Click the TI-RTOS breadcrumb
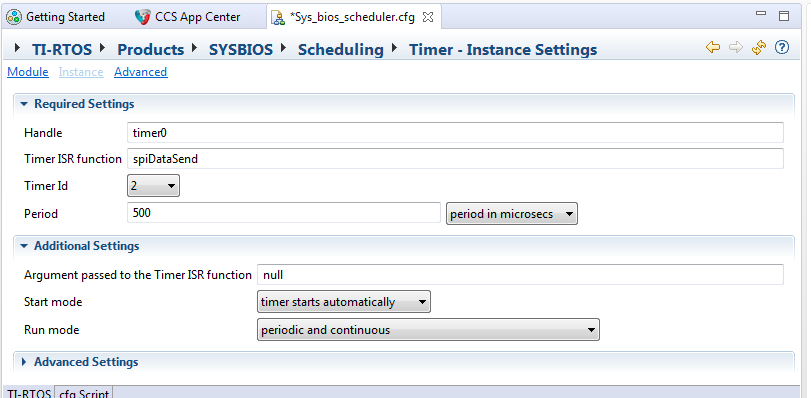 (62, 50)
